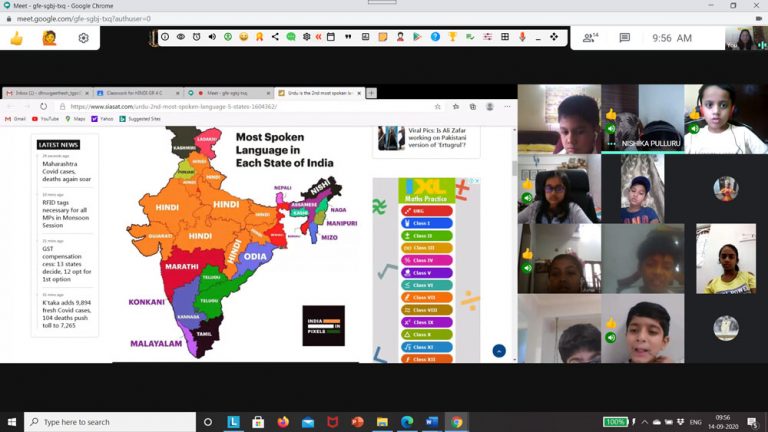Click the colorful play triangle icon
The image size is (768, 432).
tap(417, 37)
